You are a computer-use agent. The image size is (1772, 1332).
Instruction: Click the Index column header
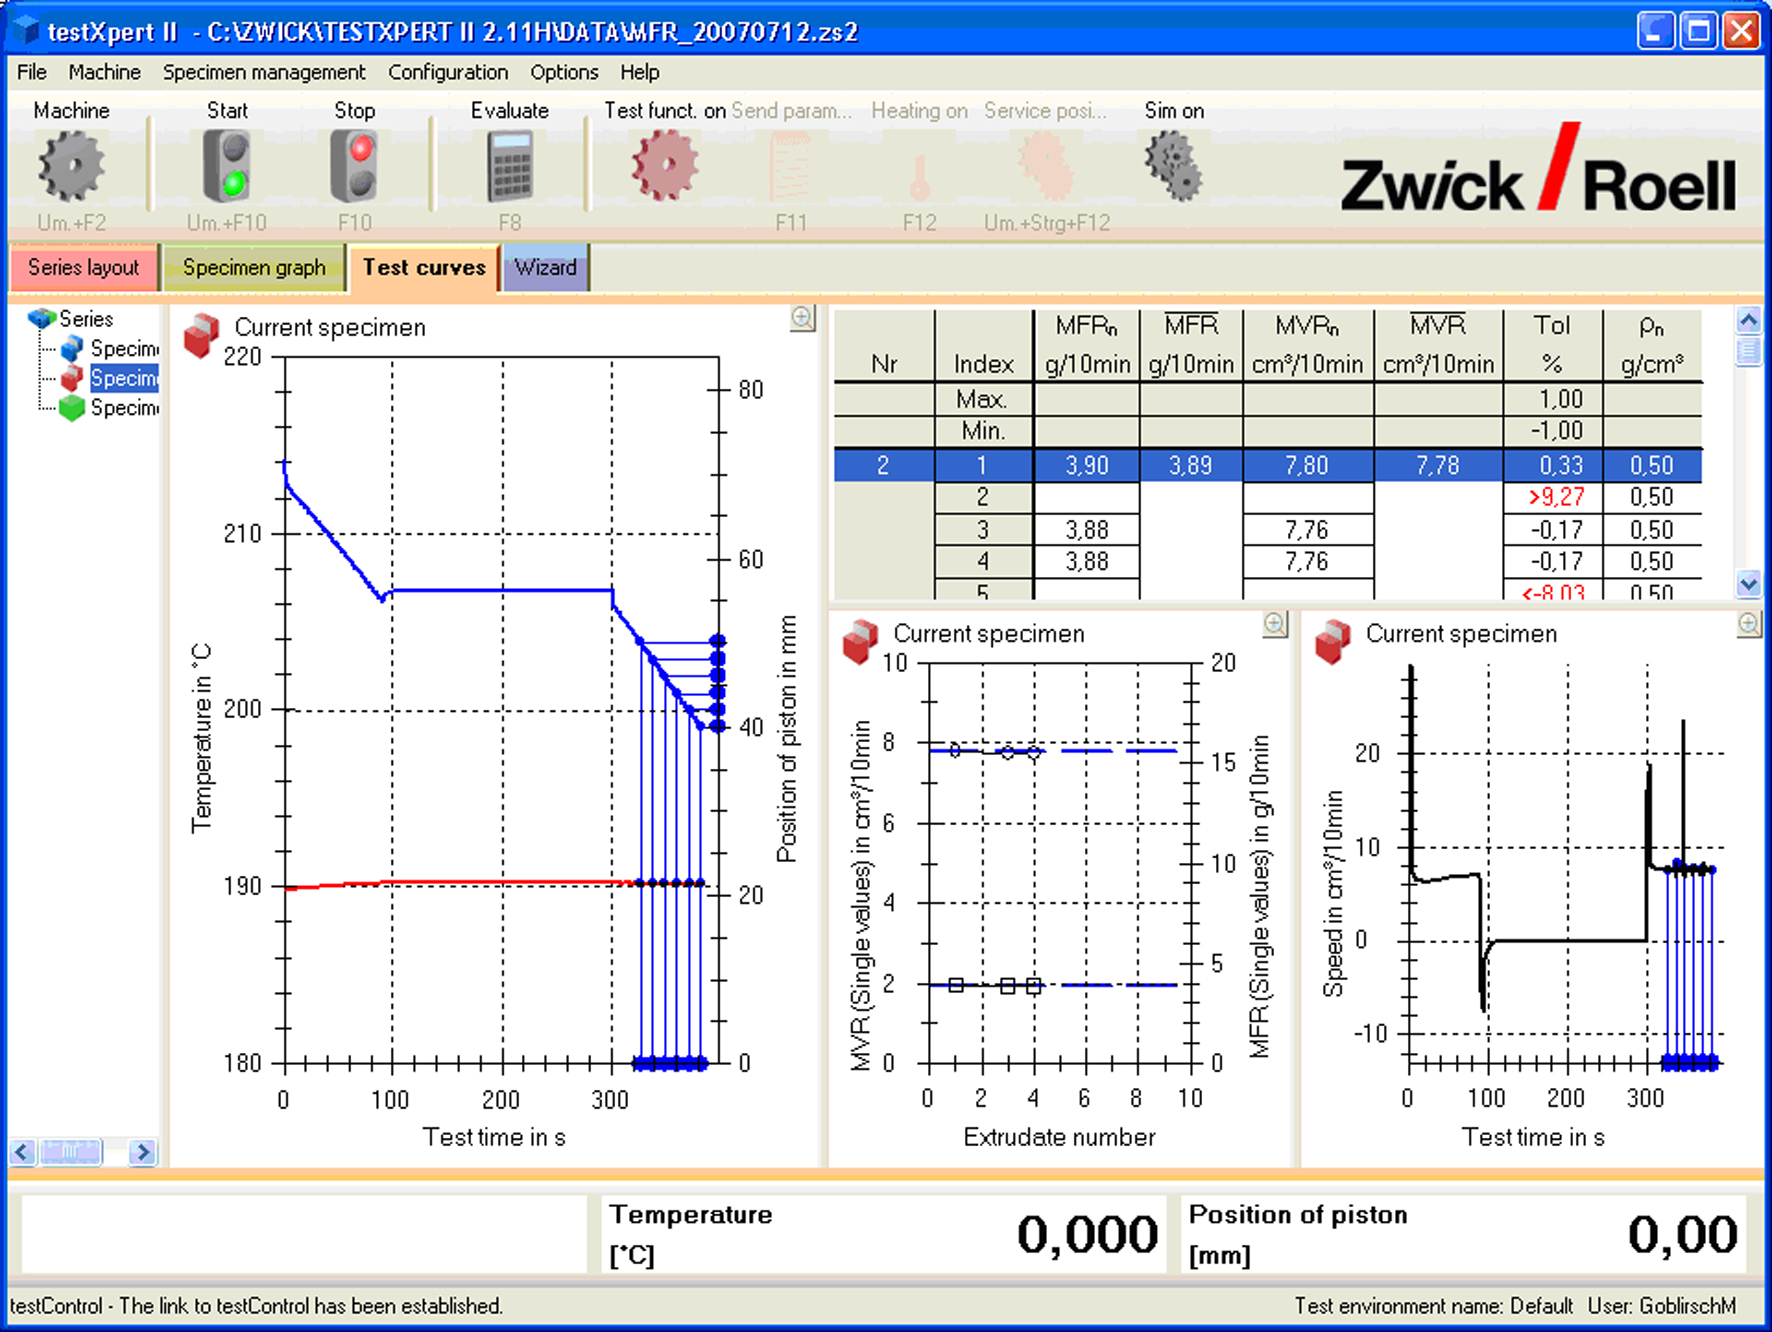(x=984, y=345)
